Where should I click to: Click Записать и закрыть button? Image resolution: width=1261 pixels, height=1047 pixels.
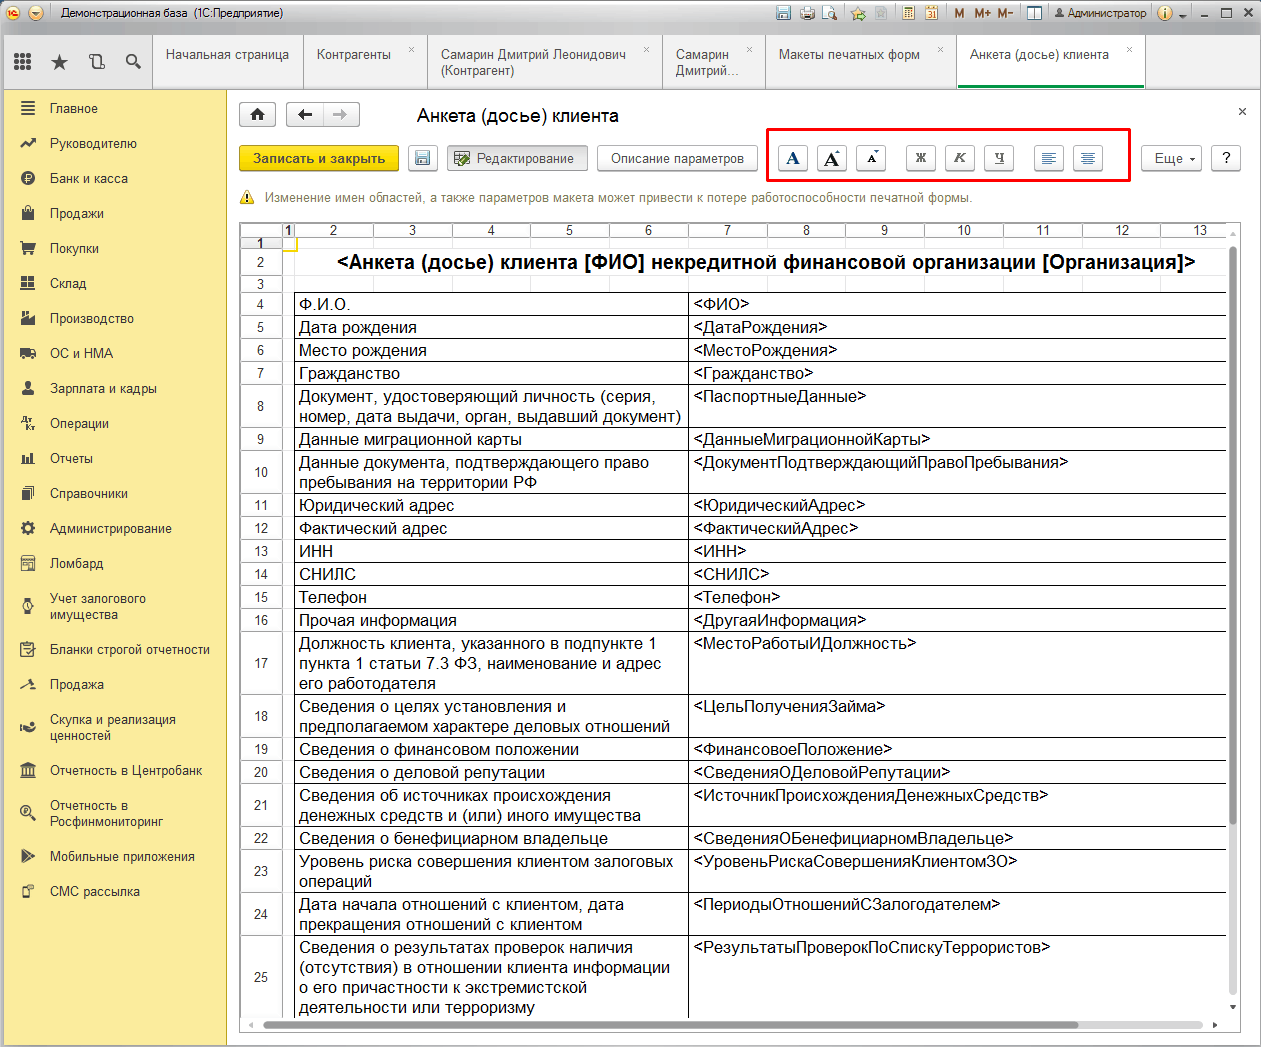tap(319, 158)
